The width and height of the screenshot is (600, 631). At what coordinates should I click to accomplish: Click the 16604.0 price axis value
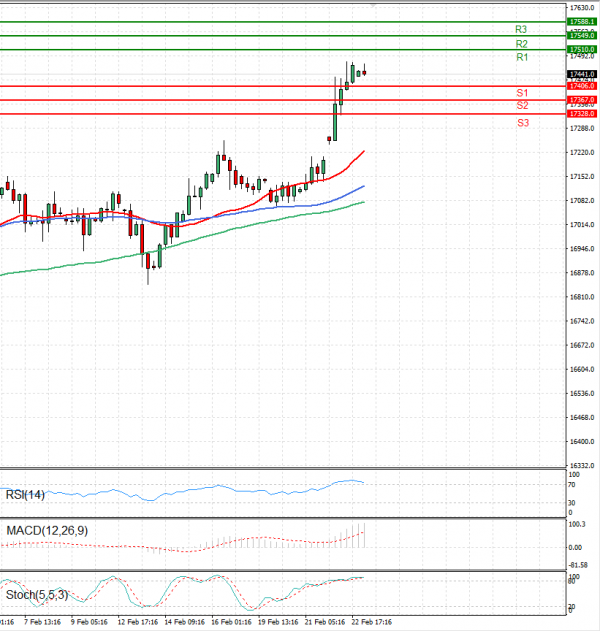(x=582, y=369)
